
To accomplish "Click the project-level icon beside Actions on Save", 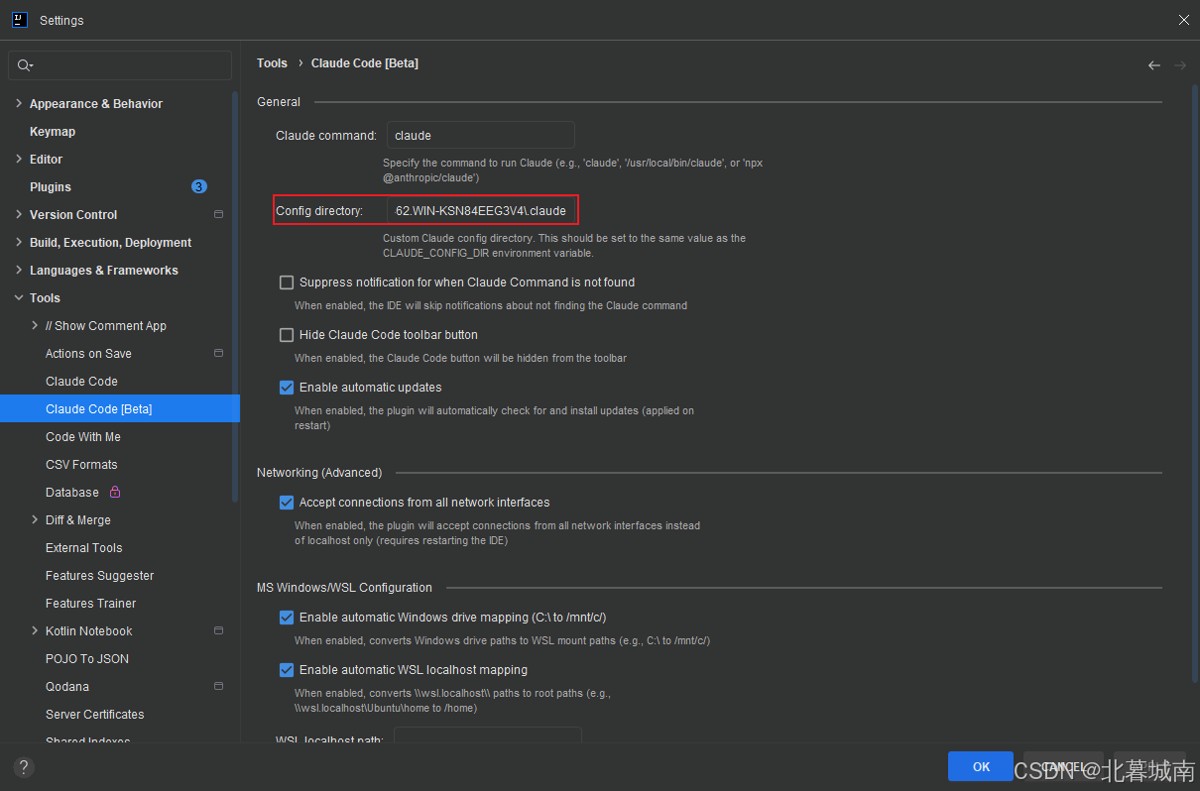I will click(x=219, y=353).
